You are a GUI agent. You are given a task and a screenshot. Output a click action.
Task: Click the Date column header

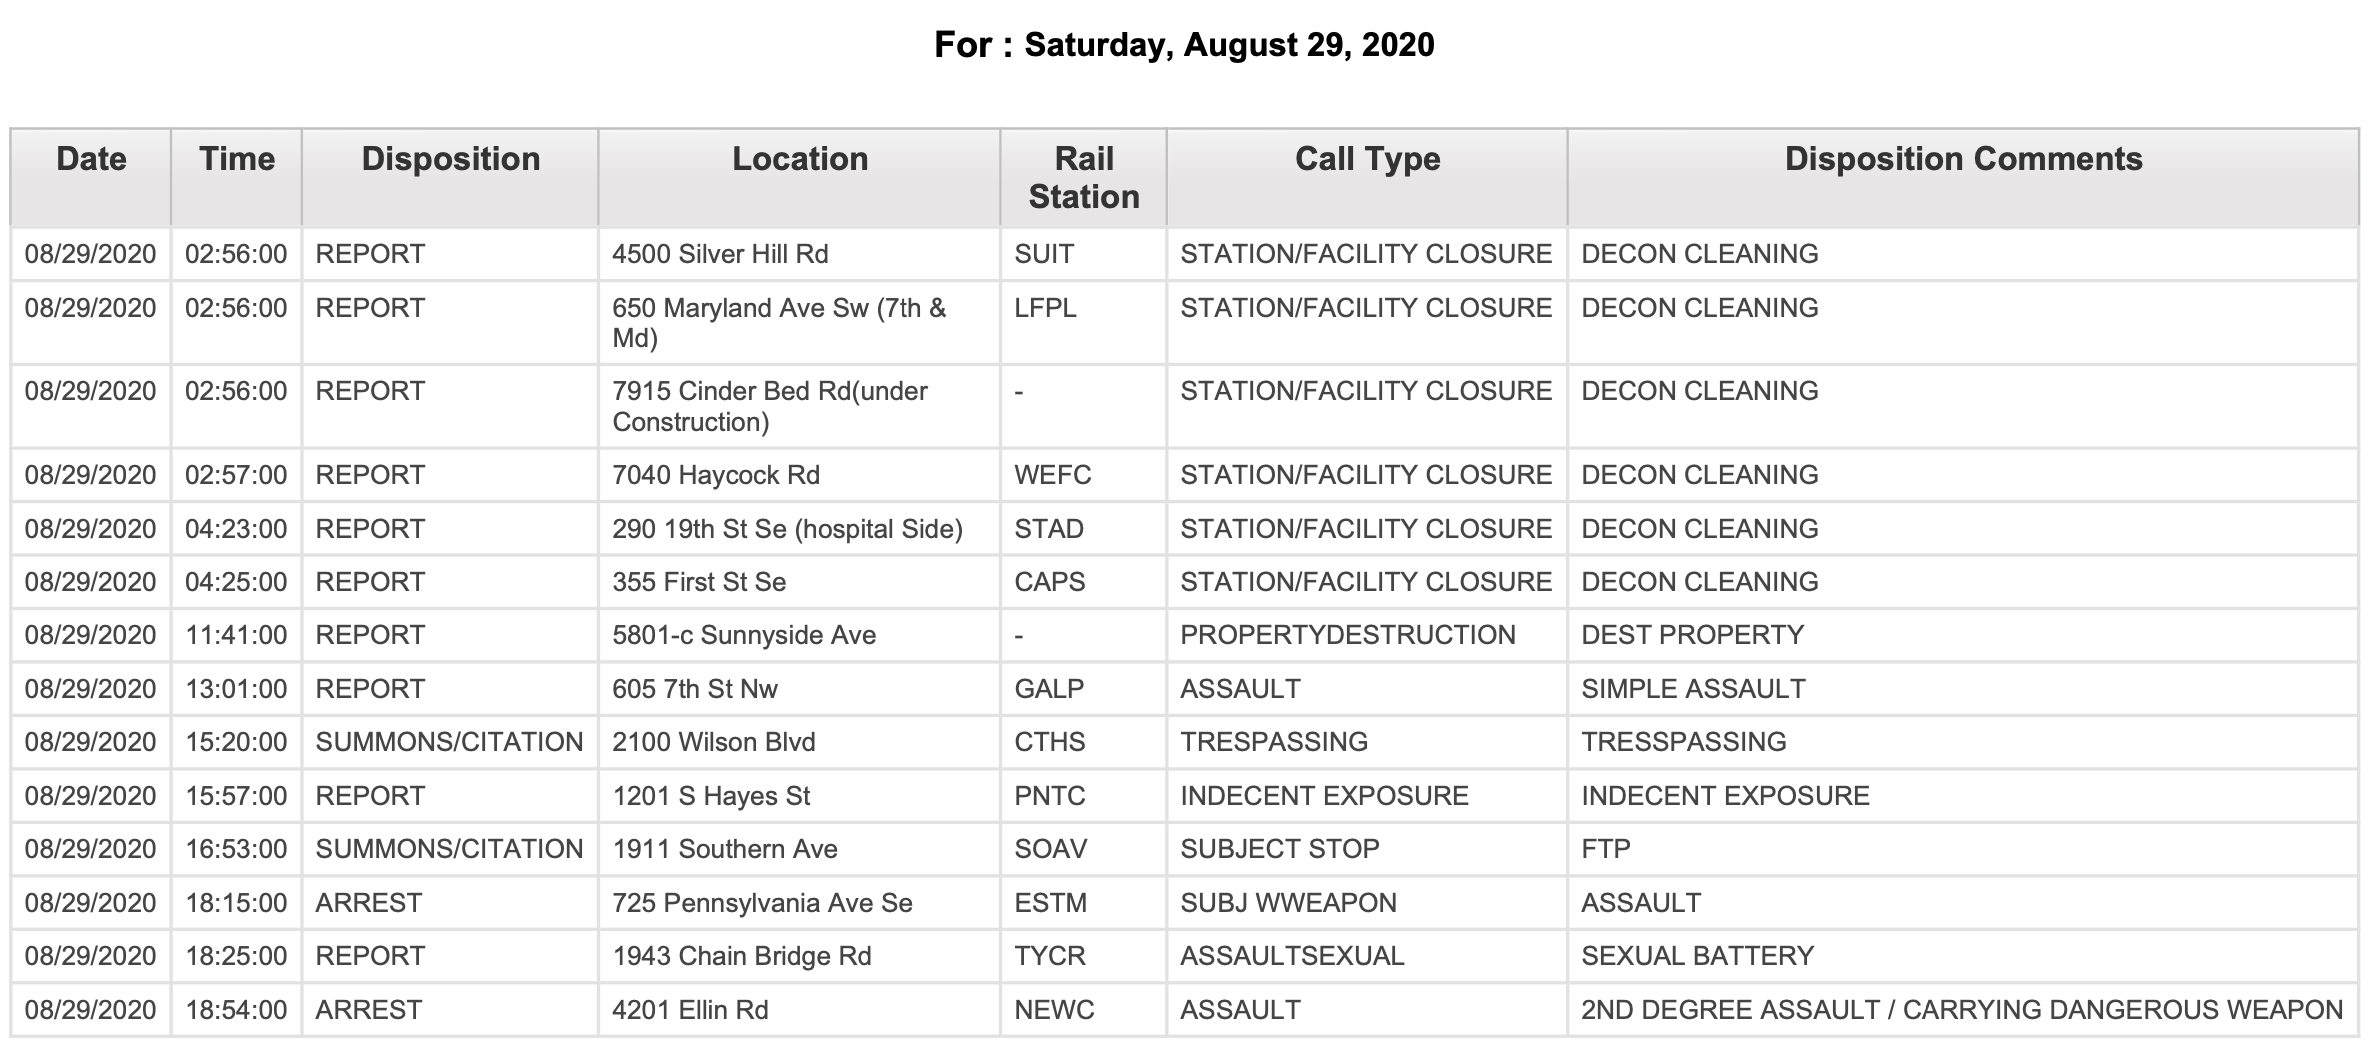[91, 177]
